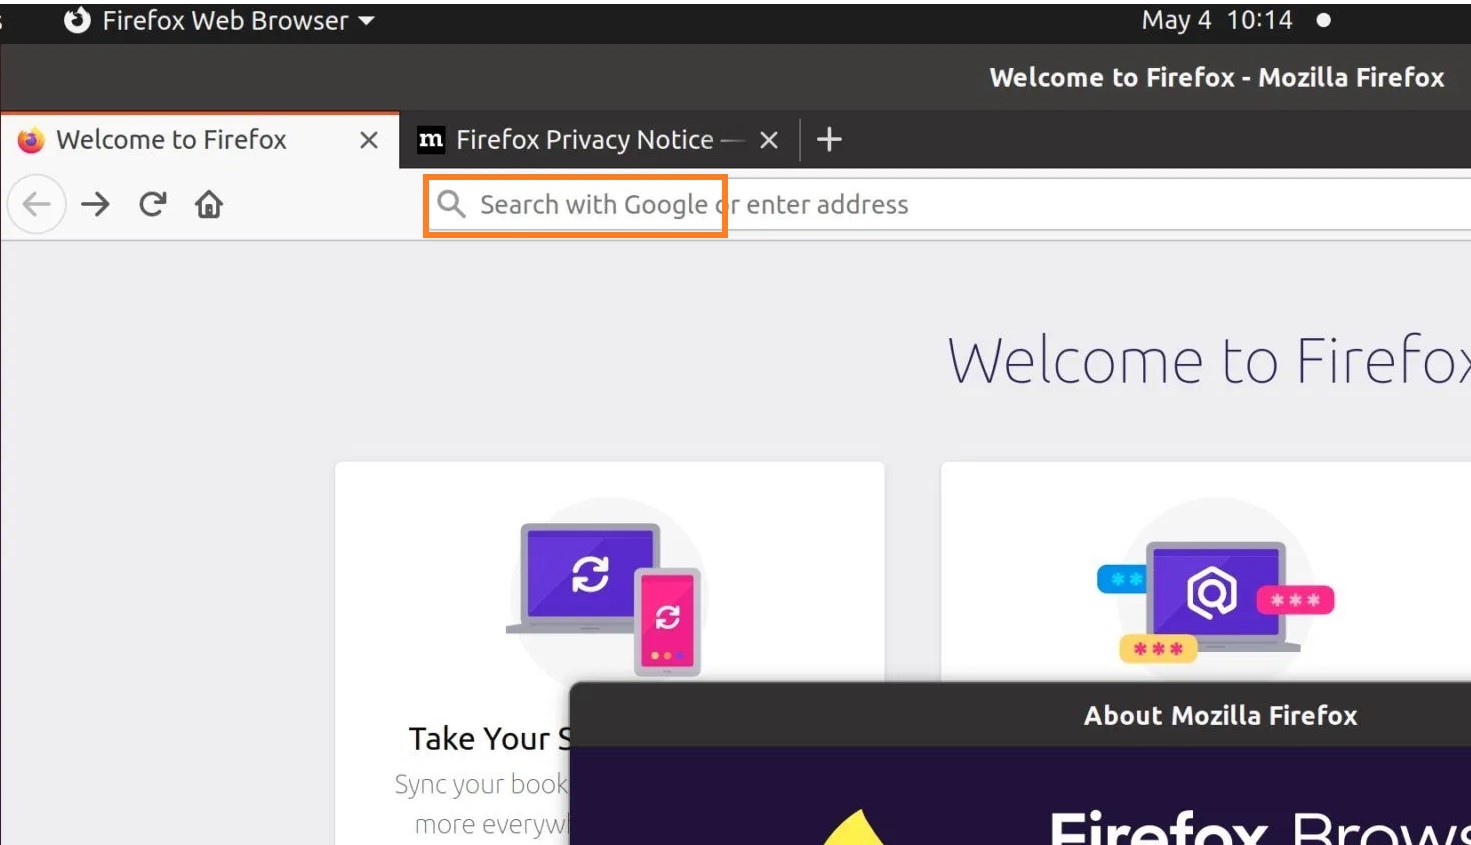Focus the Search with Google address bar
Screen dimensions: 1471x845
(x=948, y=205)
